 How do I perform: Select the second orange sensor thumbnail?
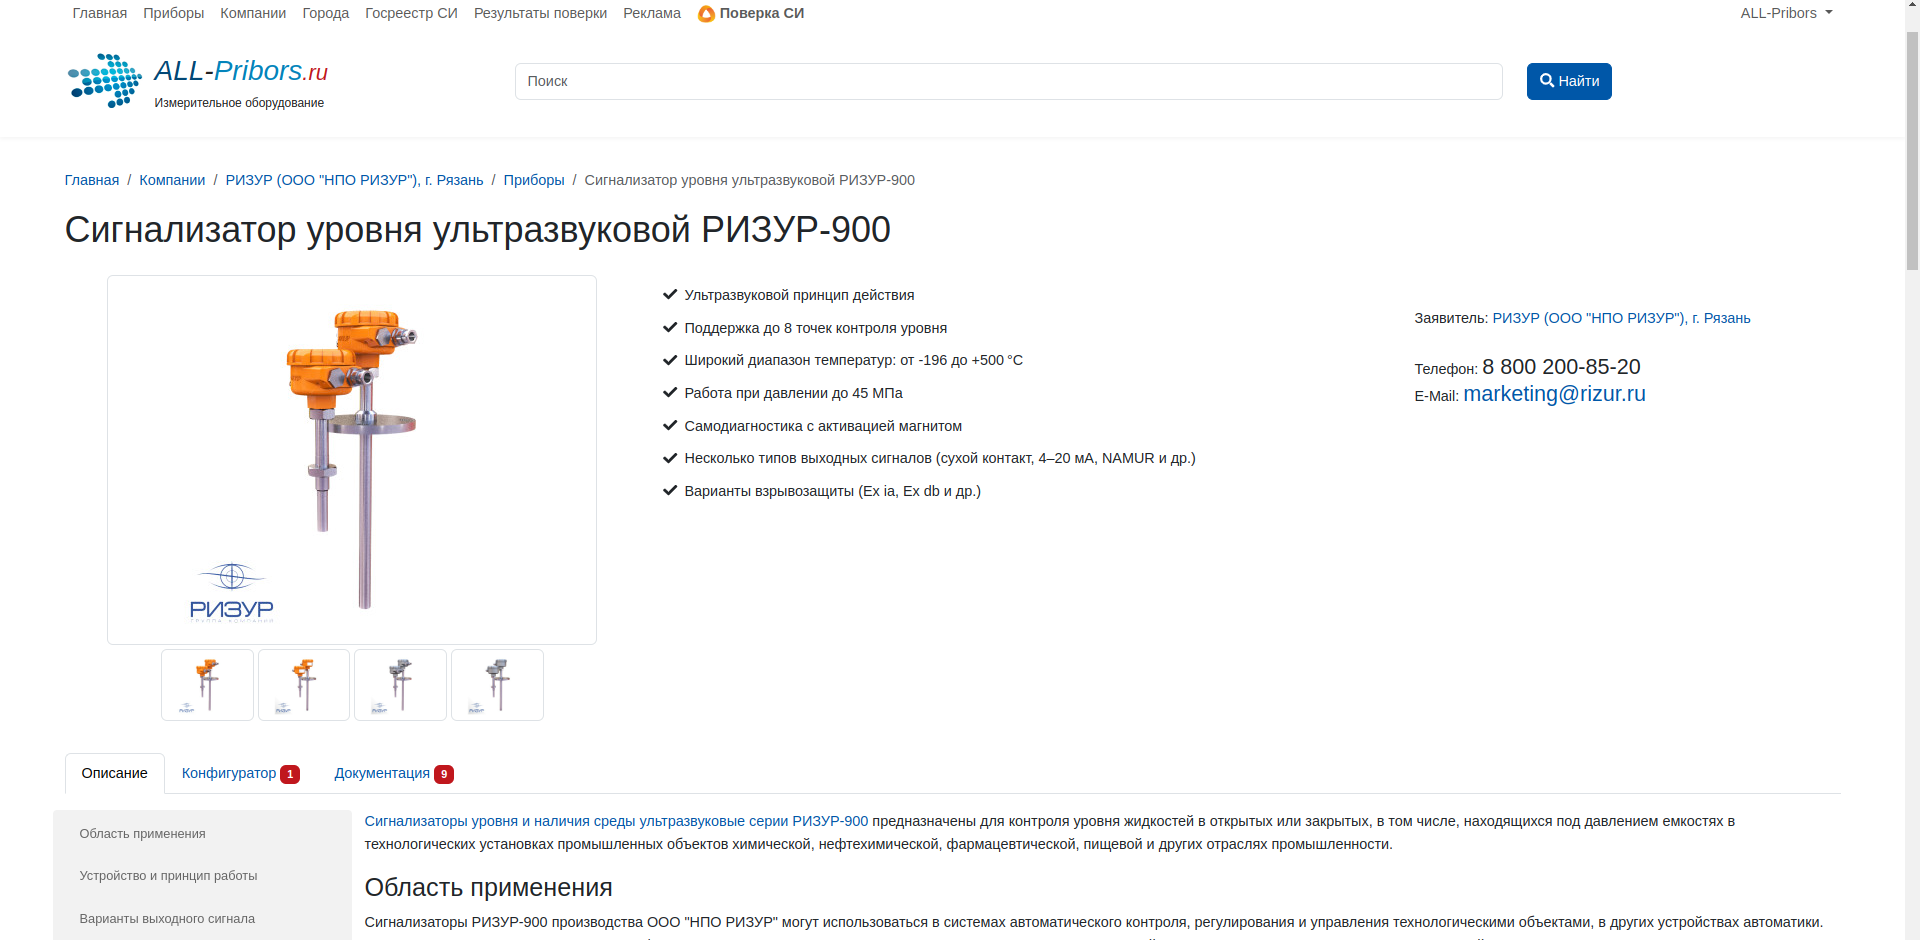coord(304,685)
